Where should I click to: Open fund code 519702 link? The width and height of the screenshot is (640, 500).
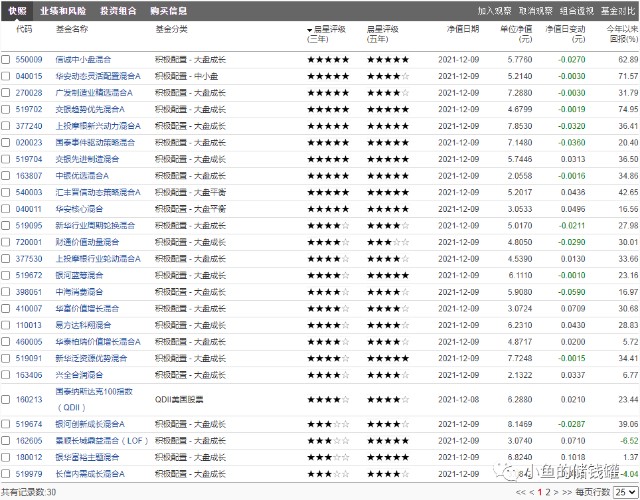tap(29, 109)
